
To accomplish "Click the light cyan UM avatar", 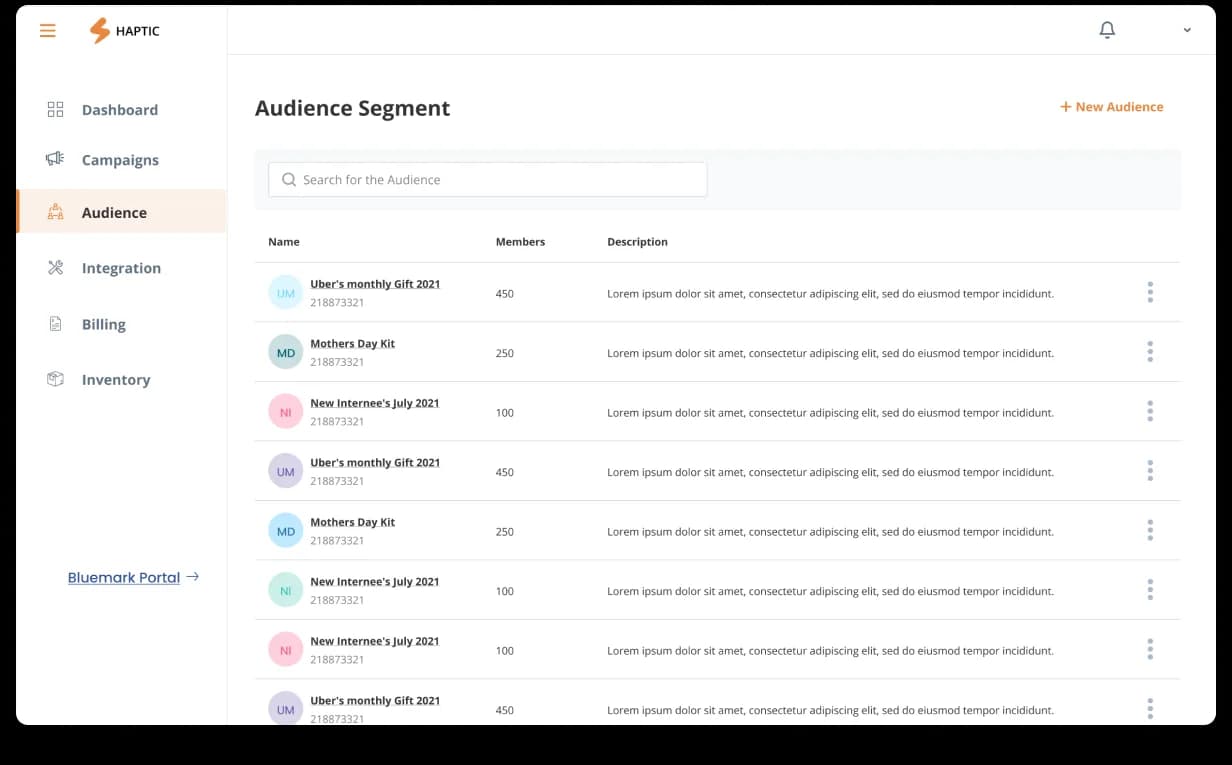I will 286,293.
